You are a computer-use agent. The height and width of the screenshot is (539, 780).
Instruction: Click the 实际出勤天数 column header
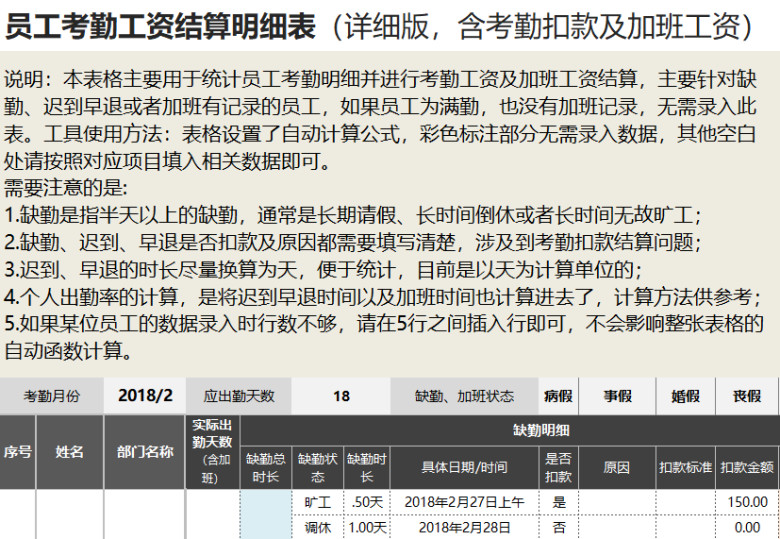212,452
